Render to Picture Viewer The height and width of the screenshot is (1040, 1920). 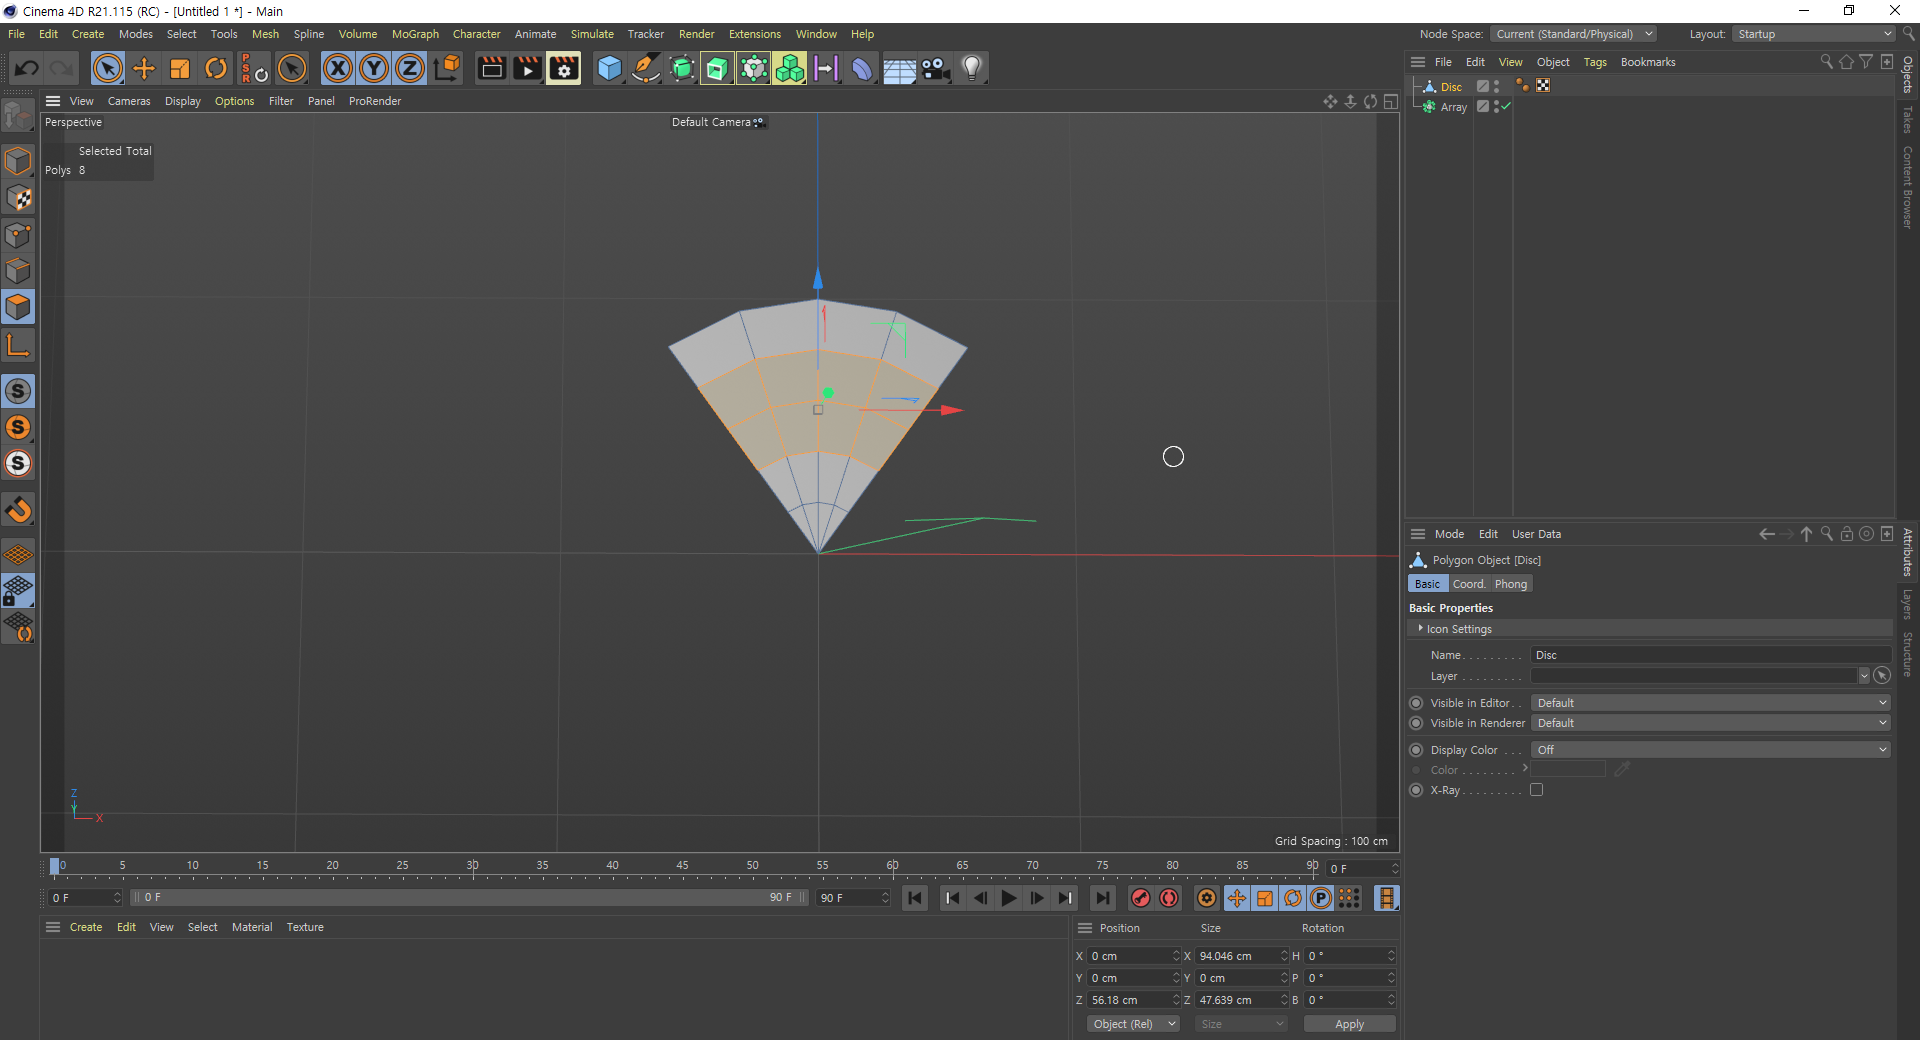527,68
